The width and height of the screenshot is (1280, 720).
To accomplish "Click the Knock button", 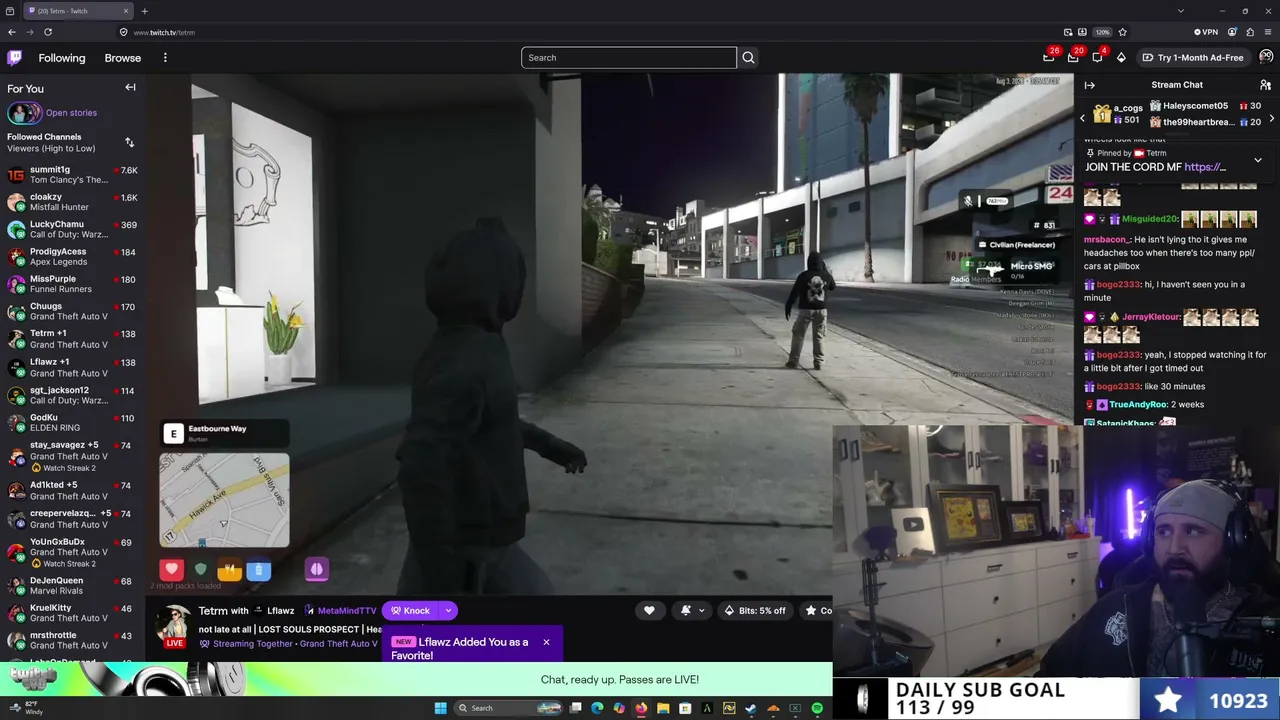I will pyautogui.click(x=411, y=610).
